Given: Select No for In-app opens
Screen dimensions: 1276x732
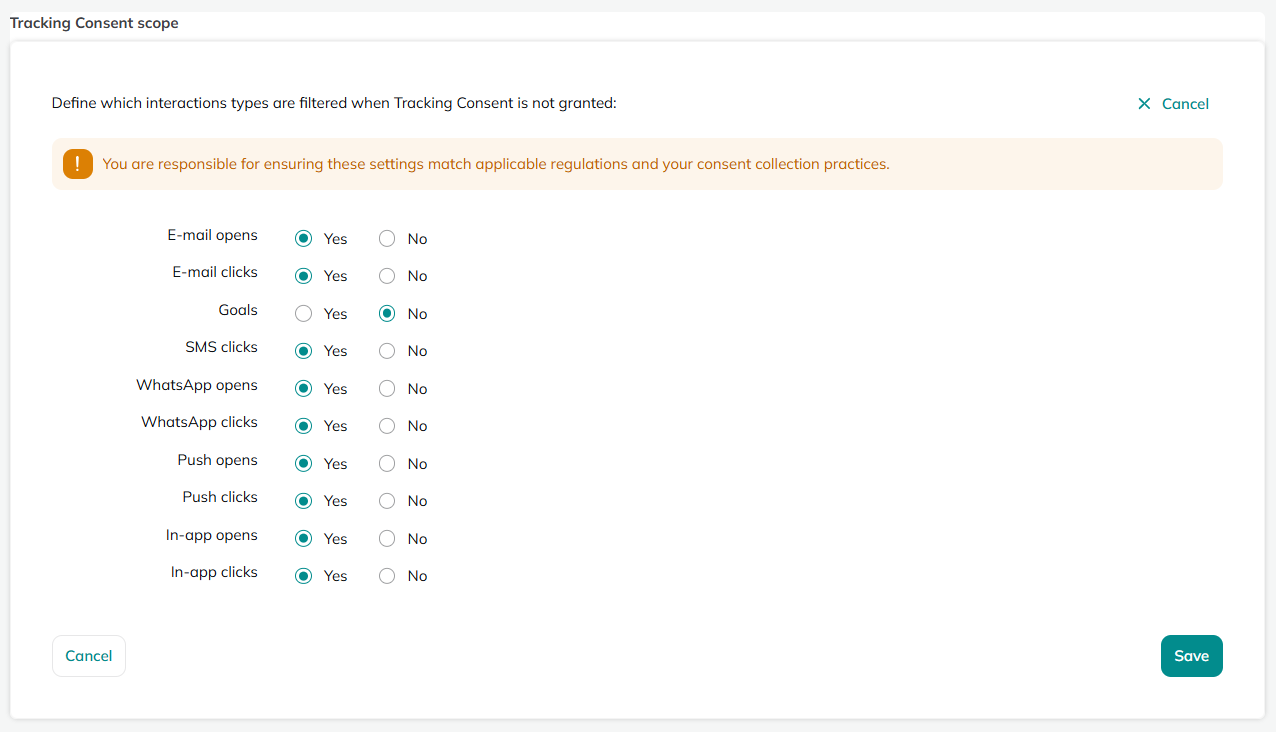Looking at the screenshot, I should (387, 538).
